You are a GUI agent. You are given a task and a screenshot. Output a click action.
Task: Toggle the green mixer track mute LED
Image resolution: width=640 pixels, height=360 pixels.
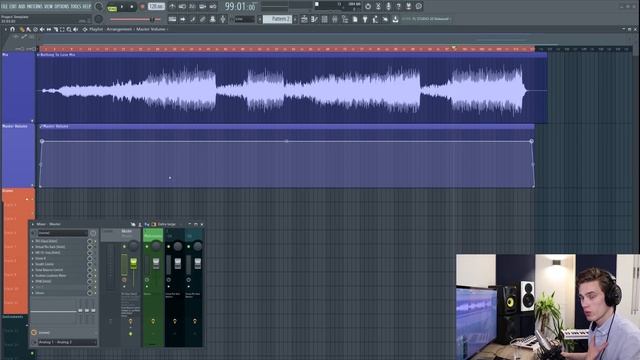tap(147, 247)
